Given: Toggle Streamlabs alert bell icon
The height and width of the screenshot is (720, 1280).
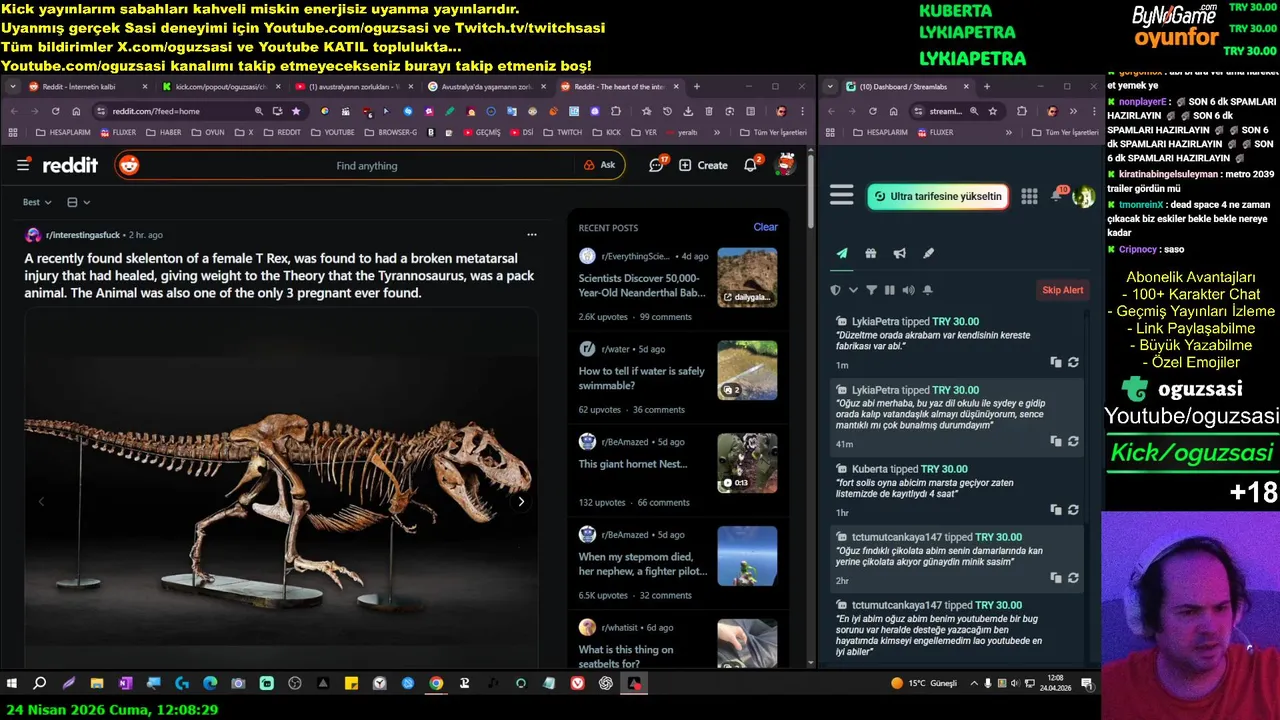Looking at the screenshot, I should pos(927,290).
